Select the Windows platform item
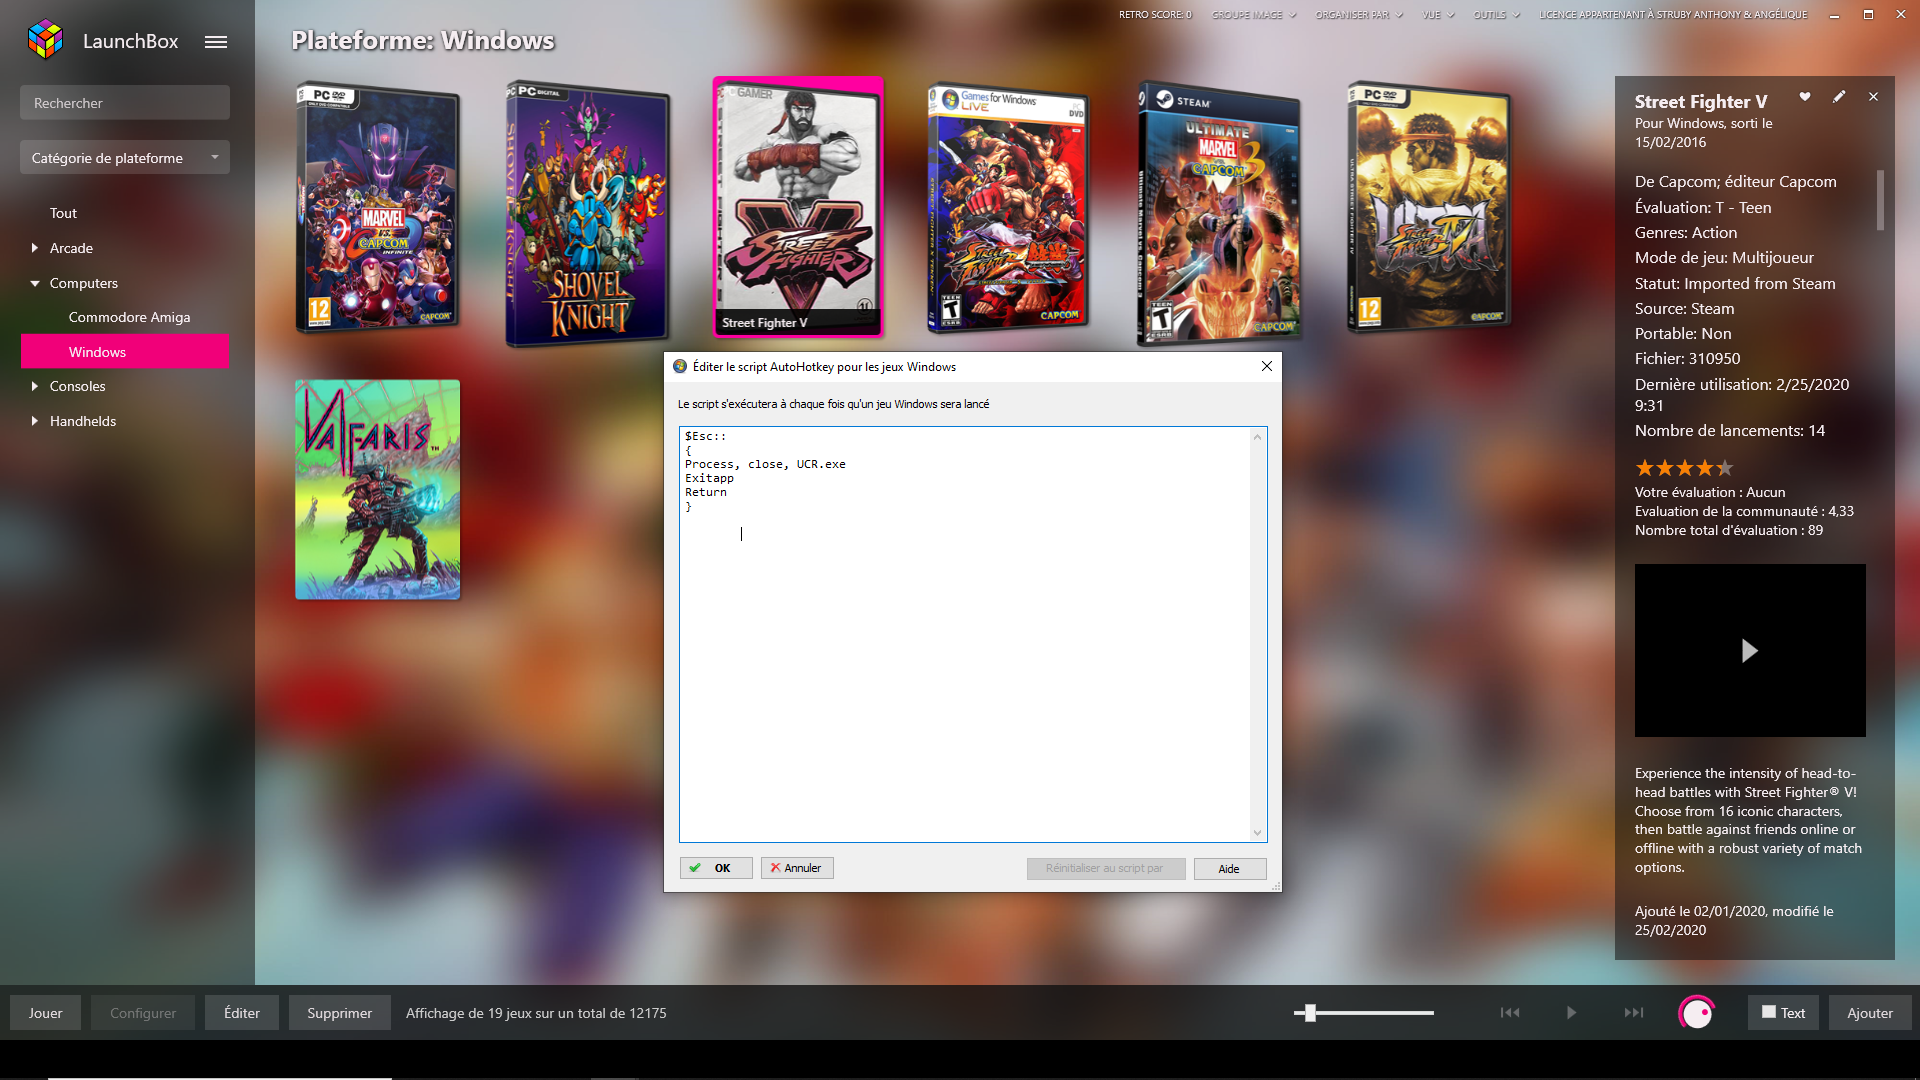 [125, 351]
